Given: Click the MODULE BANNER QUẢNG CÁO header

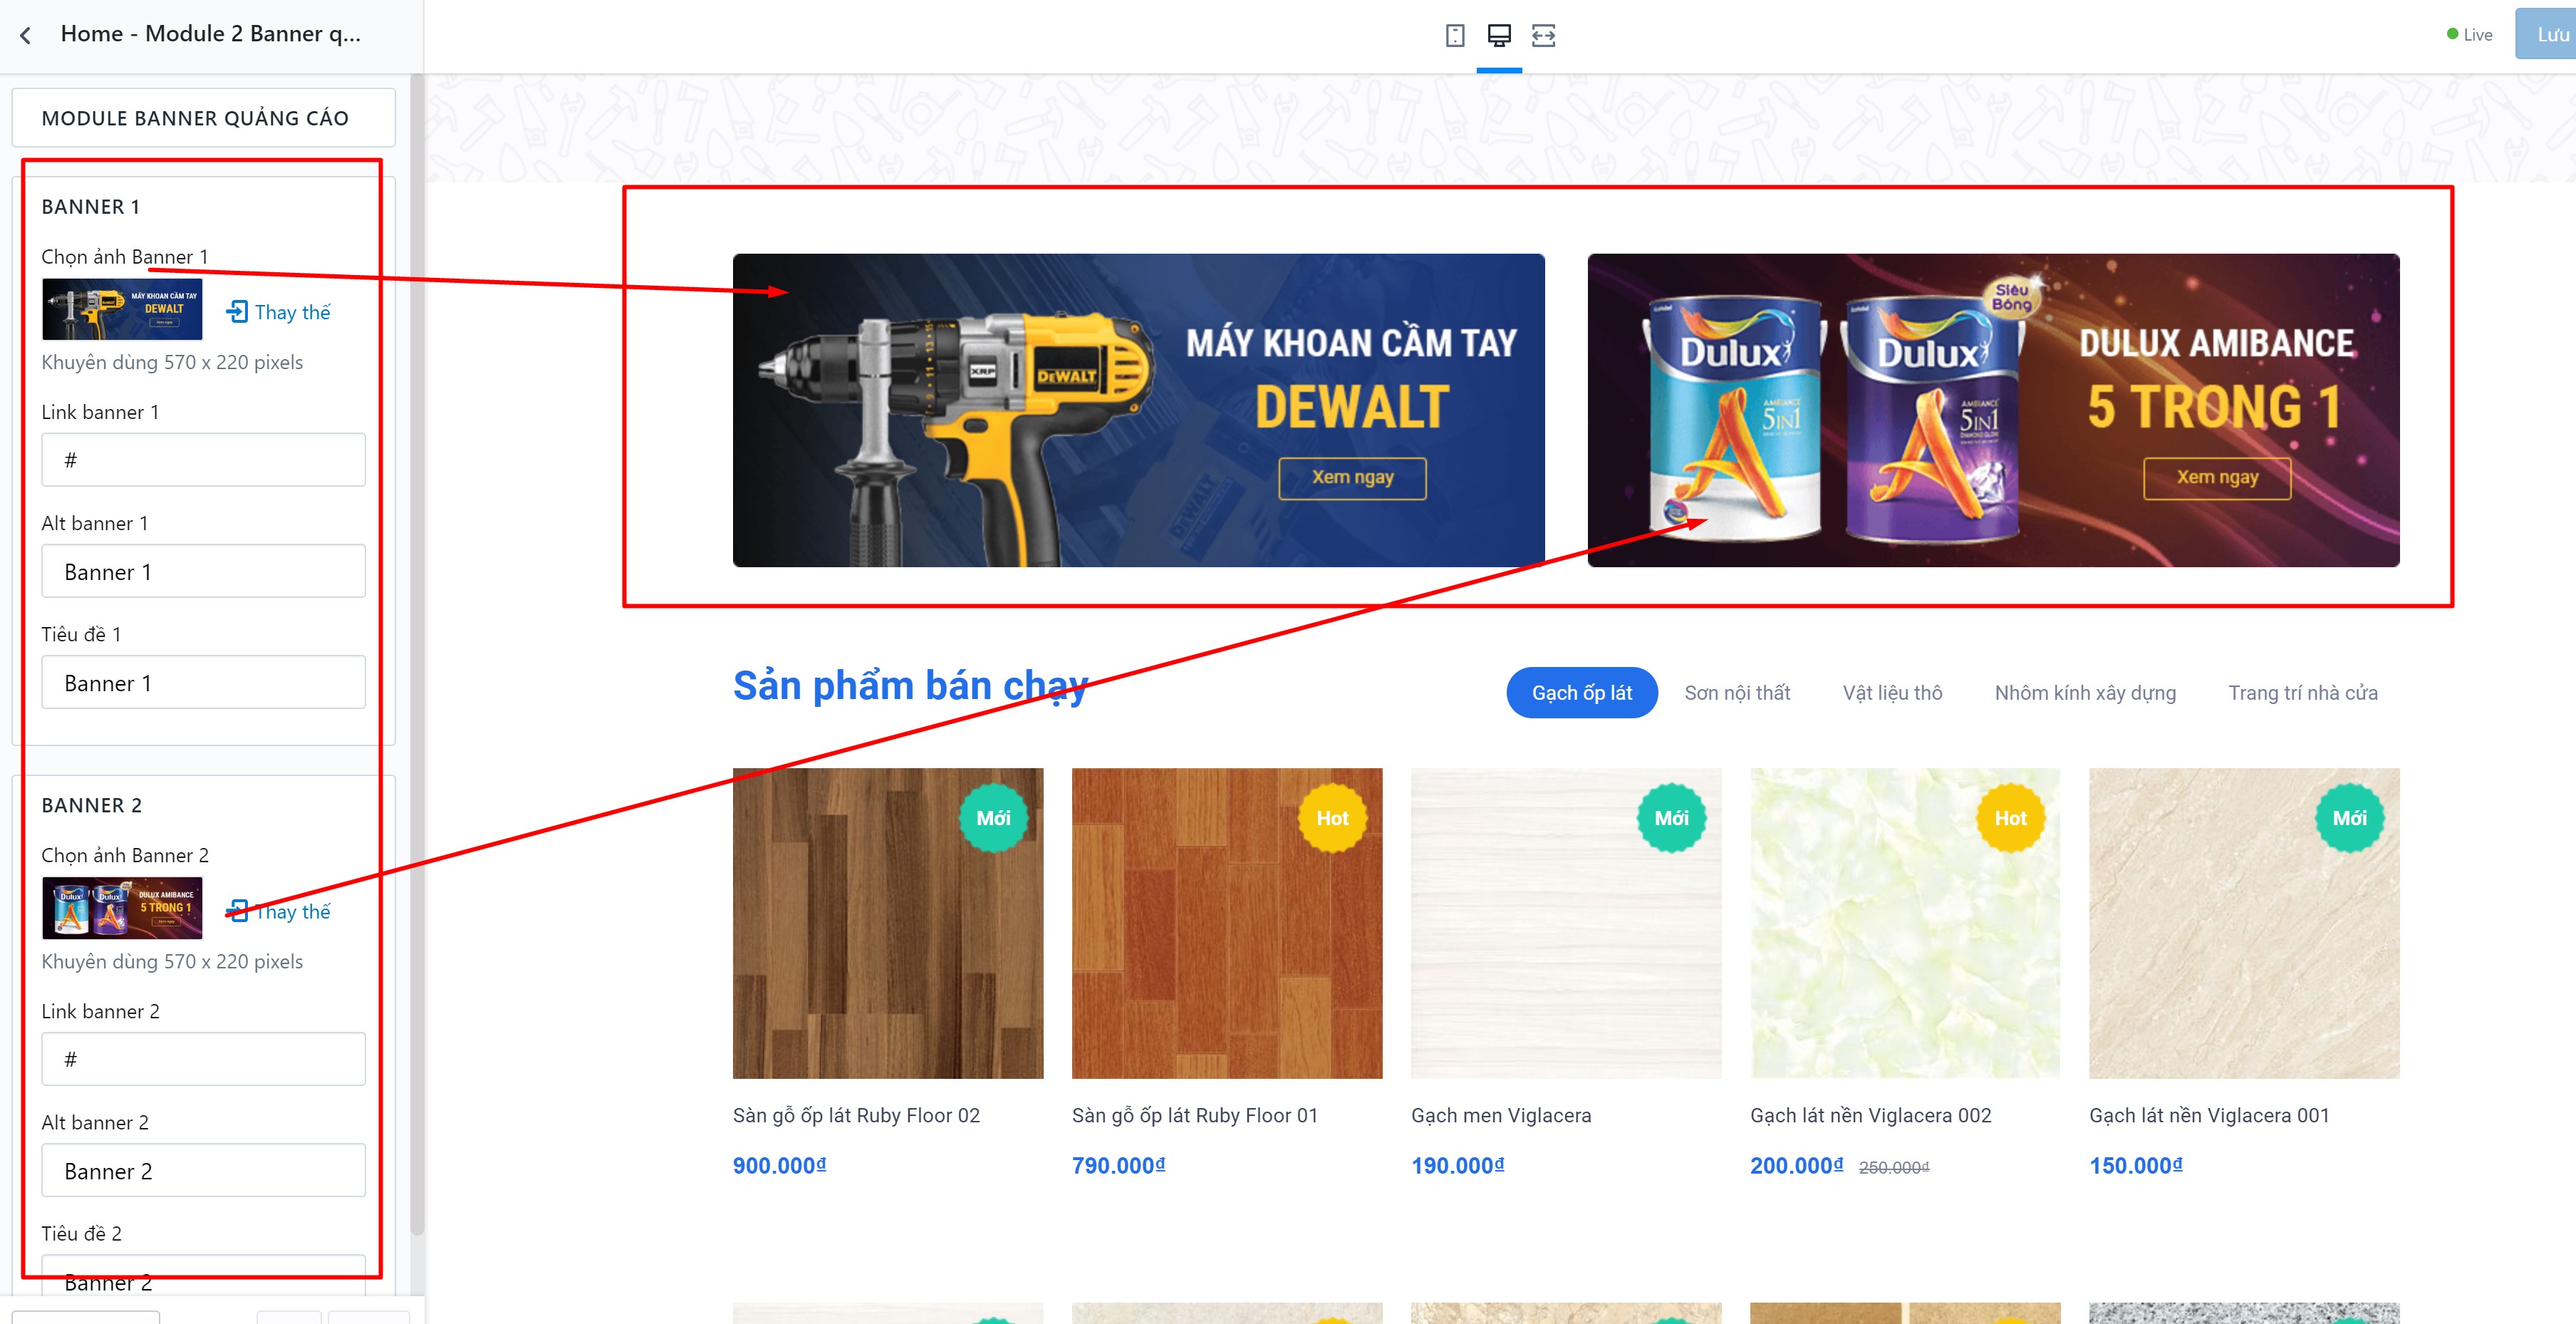Looking at the screenshot, I should (x=204, y=118).
